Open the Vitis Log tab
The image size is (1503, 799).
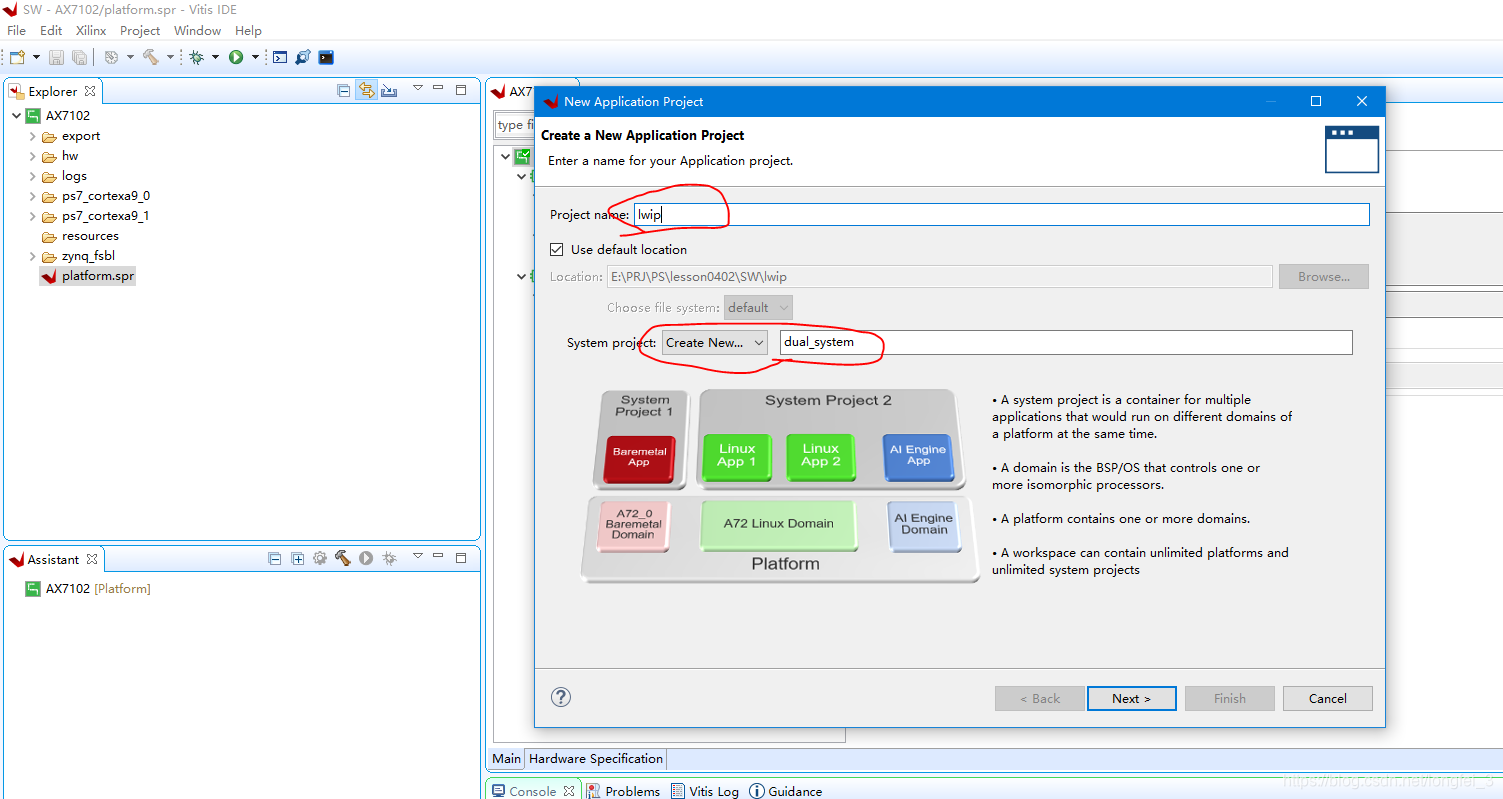coord(705,791)
